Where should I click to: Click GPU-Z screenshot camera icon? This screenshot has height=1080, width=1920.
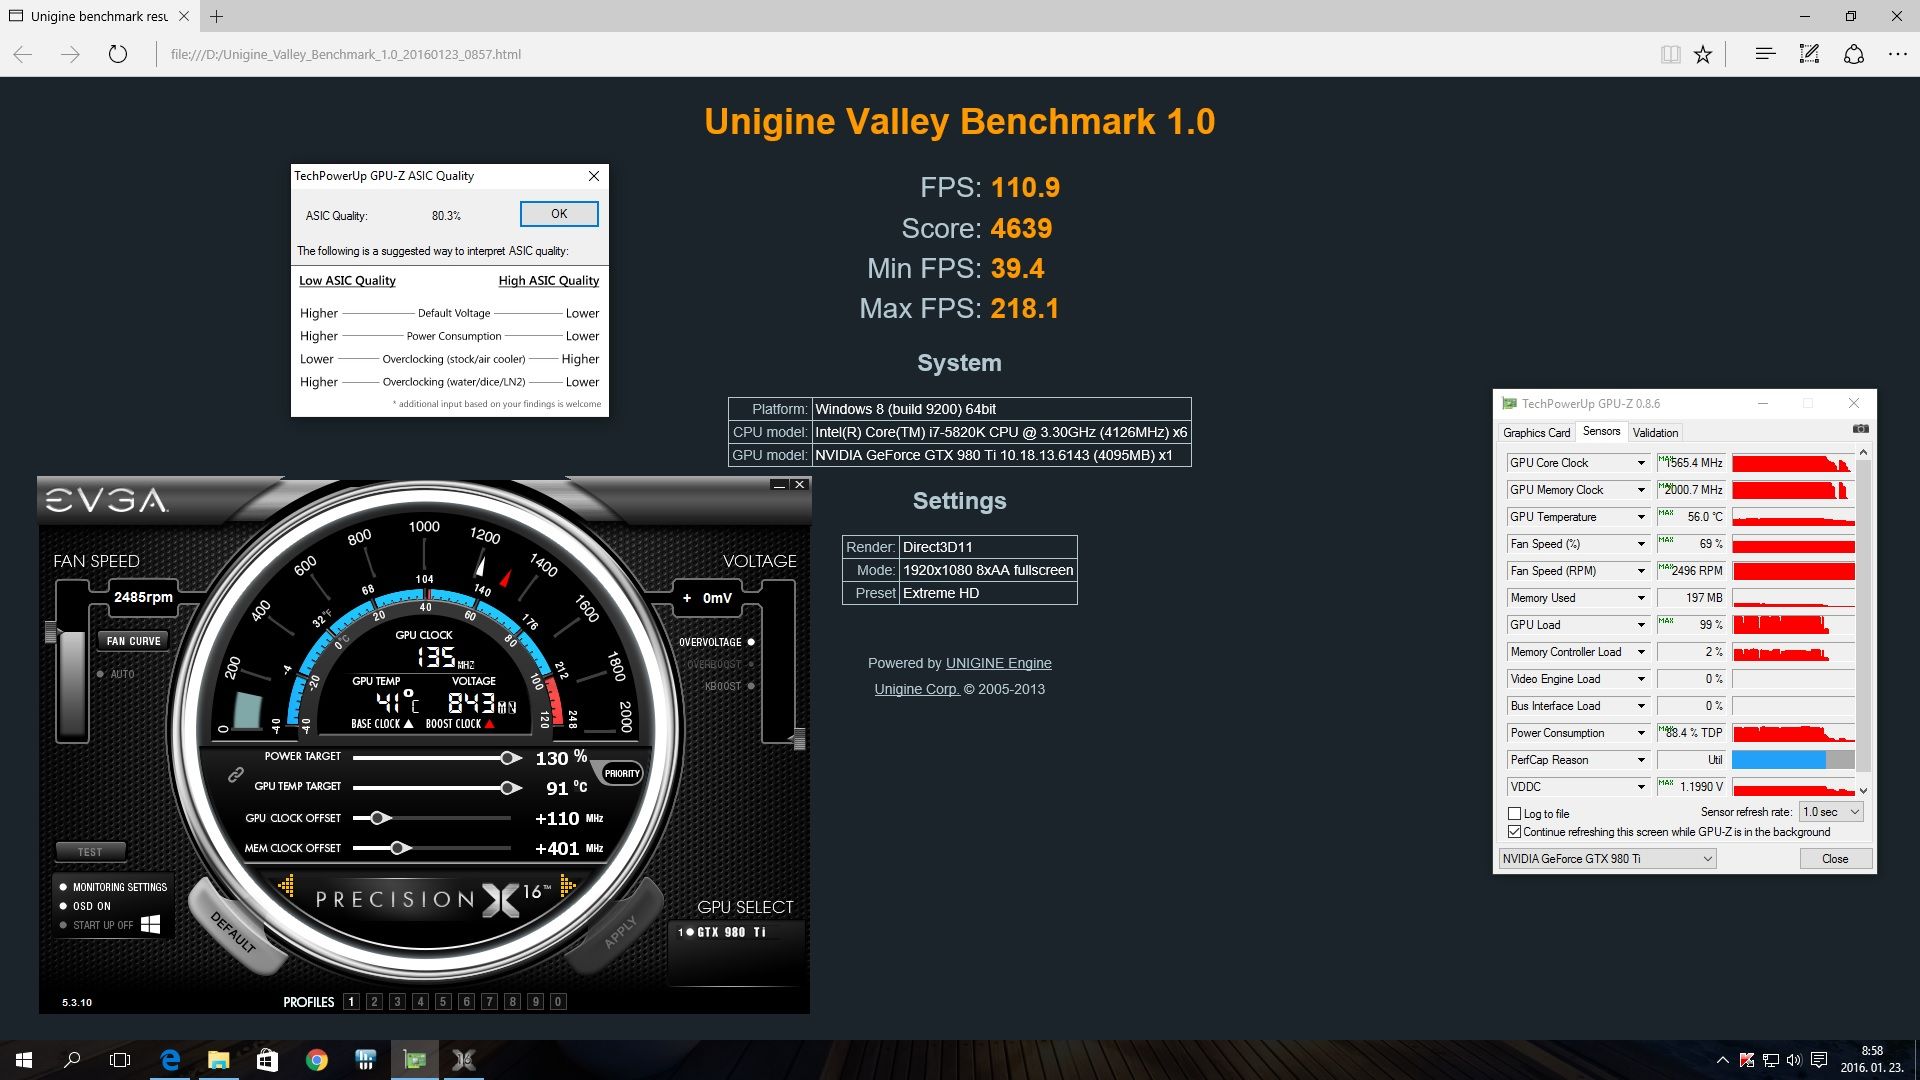pyautogui.click(x=1860, y=429)
